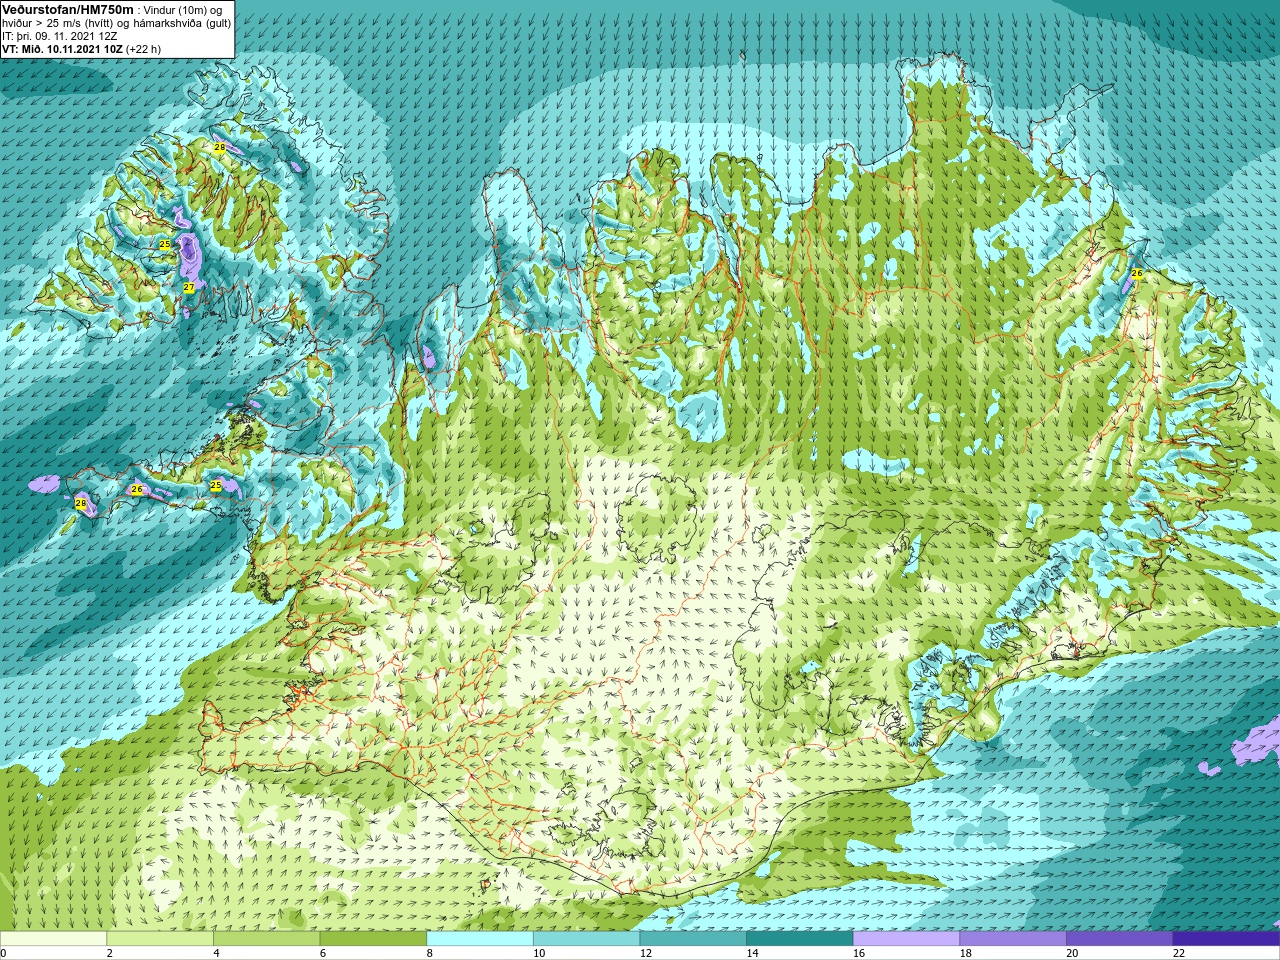Click the 'Veðurstofan/HM750m' title text
The height and width of the screenshot is (960, 1280).
[68, 9]
